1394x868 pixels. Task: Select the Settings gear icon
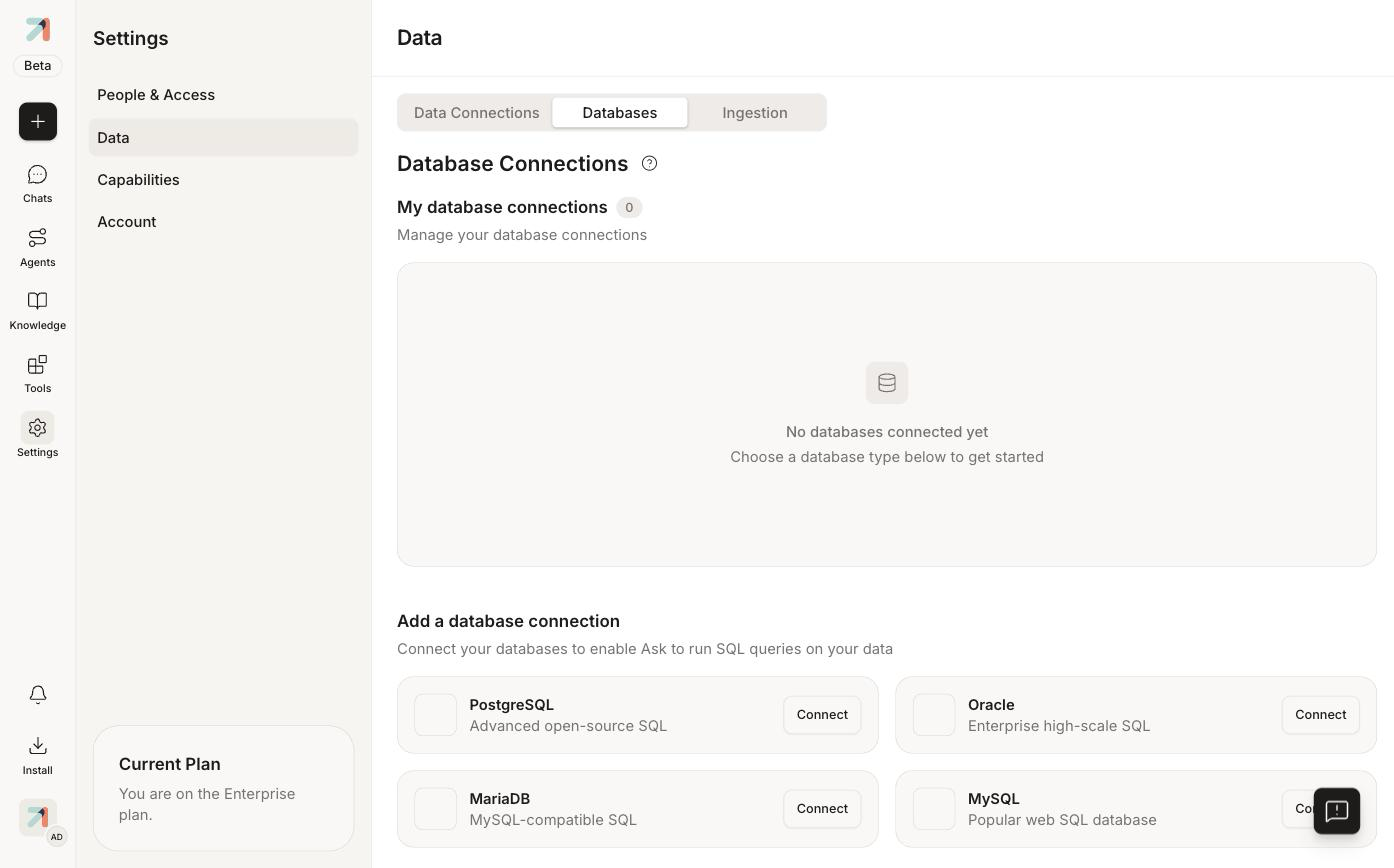pyautogui.click(x=38, y=428)
